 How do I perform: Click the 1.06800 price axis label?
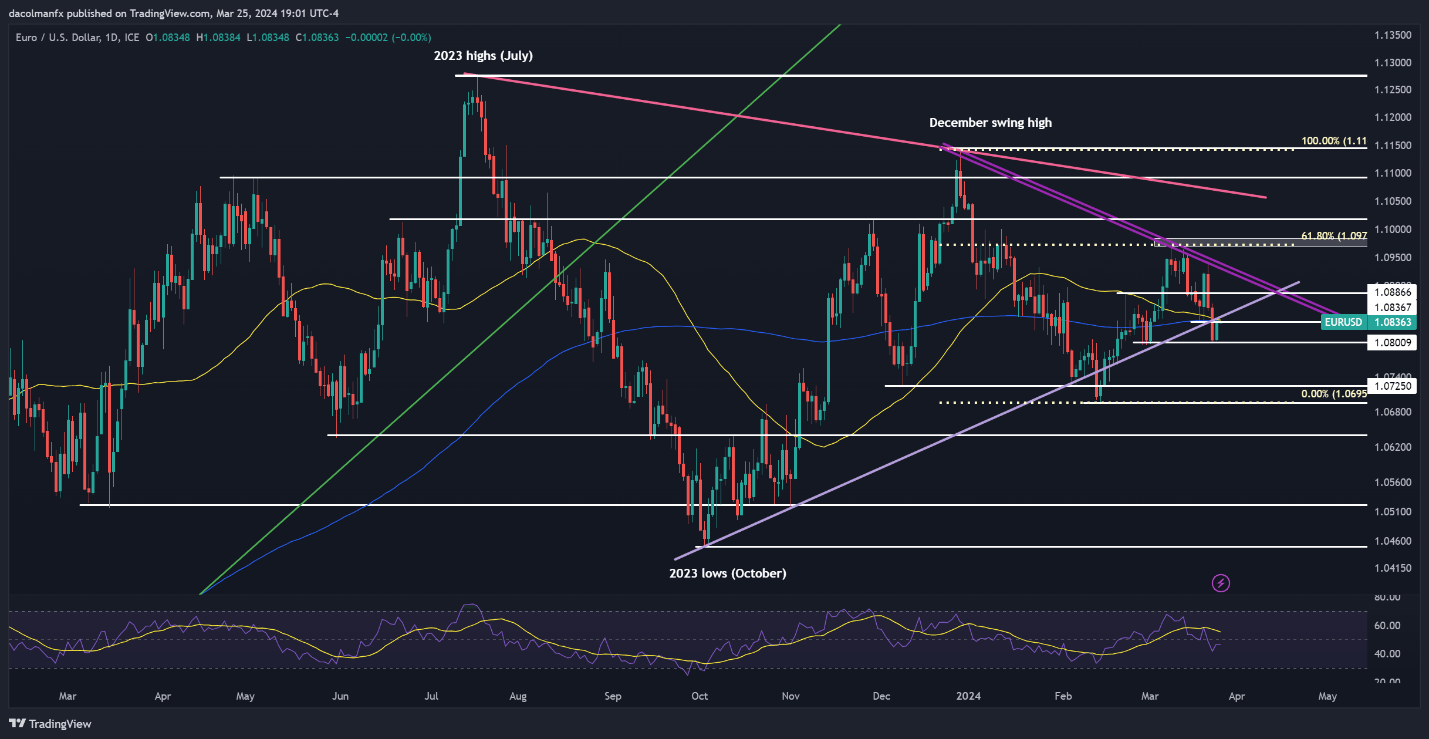pos(1393,412)
